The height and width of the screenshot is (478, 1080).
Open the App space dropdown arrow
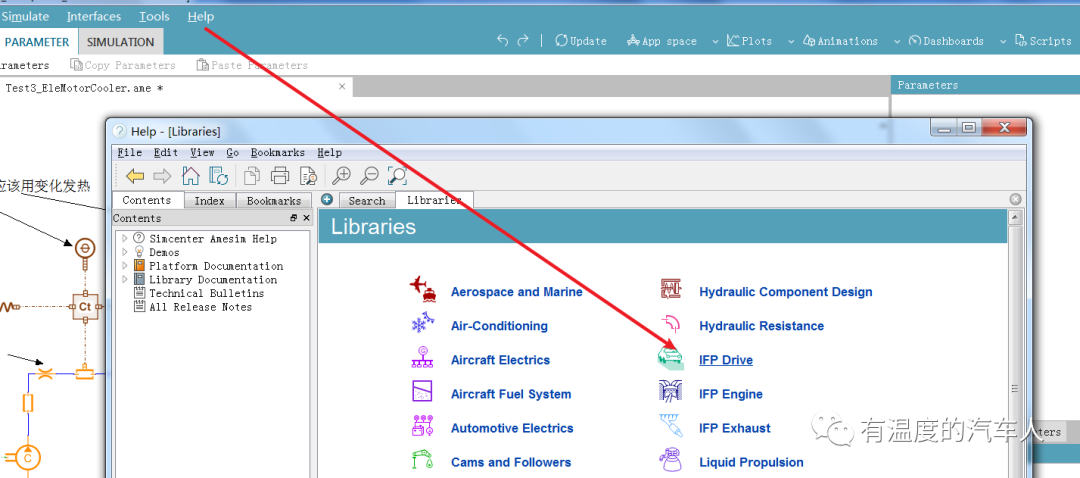(x=715, y=41)
